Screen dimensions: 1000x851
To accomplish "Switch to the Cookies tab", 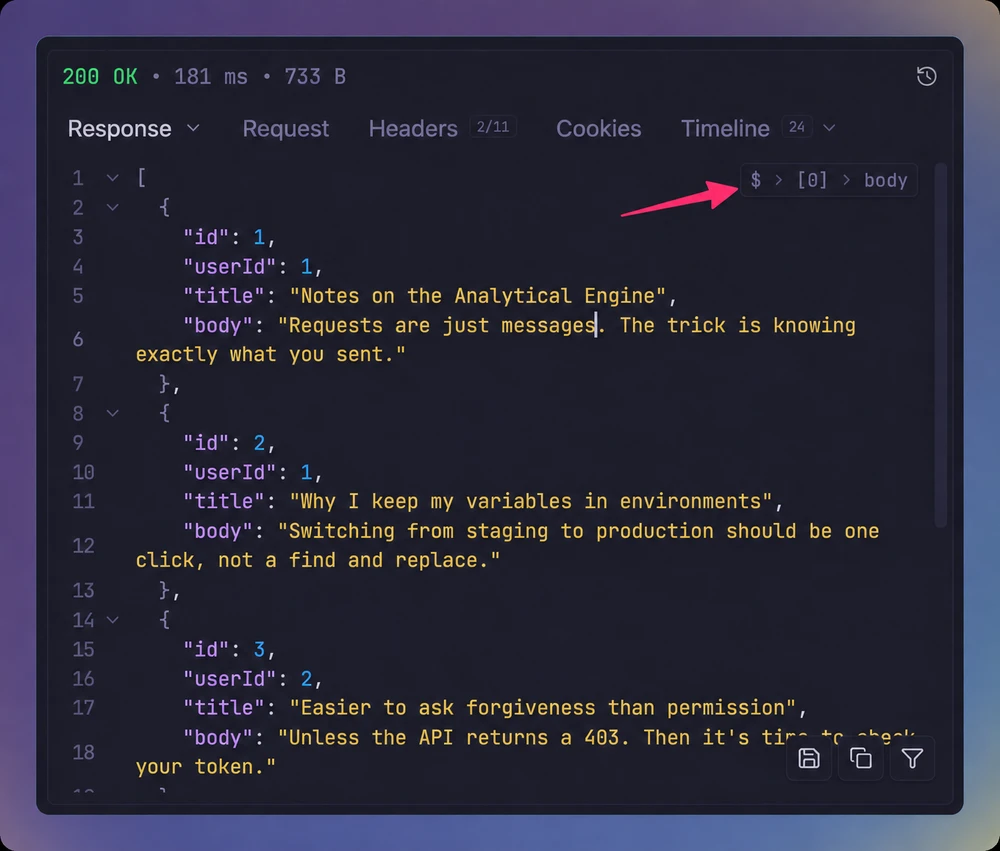I will 598,128.
